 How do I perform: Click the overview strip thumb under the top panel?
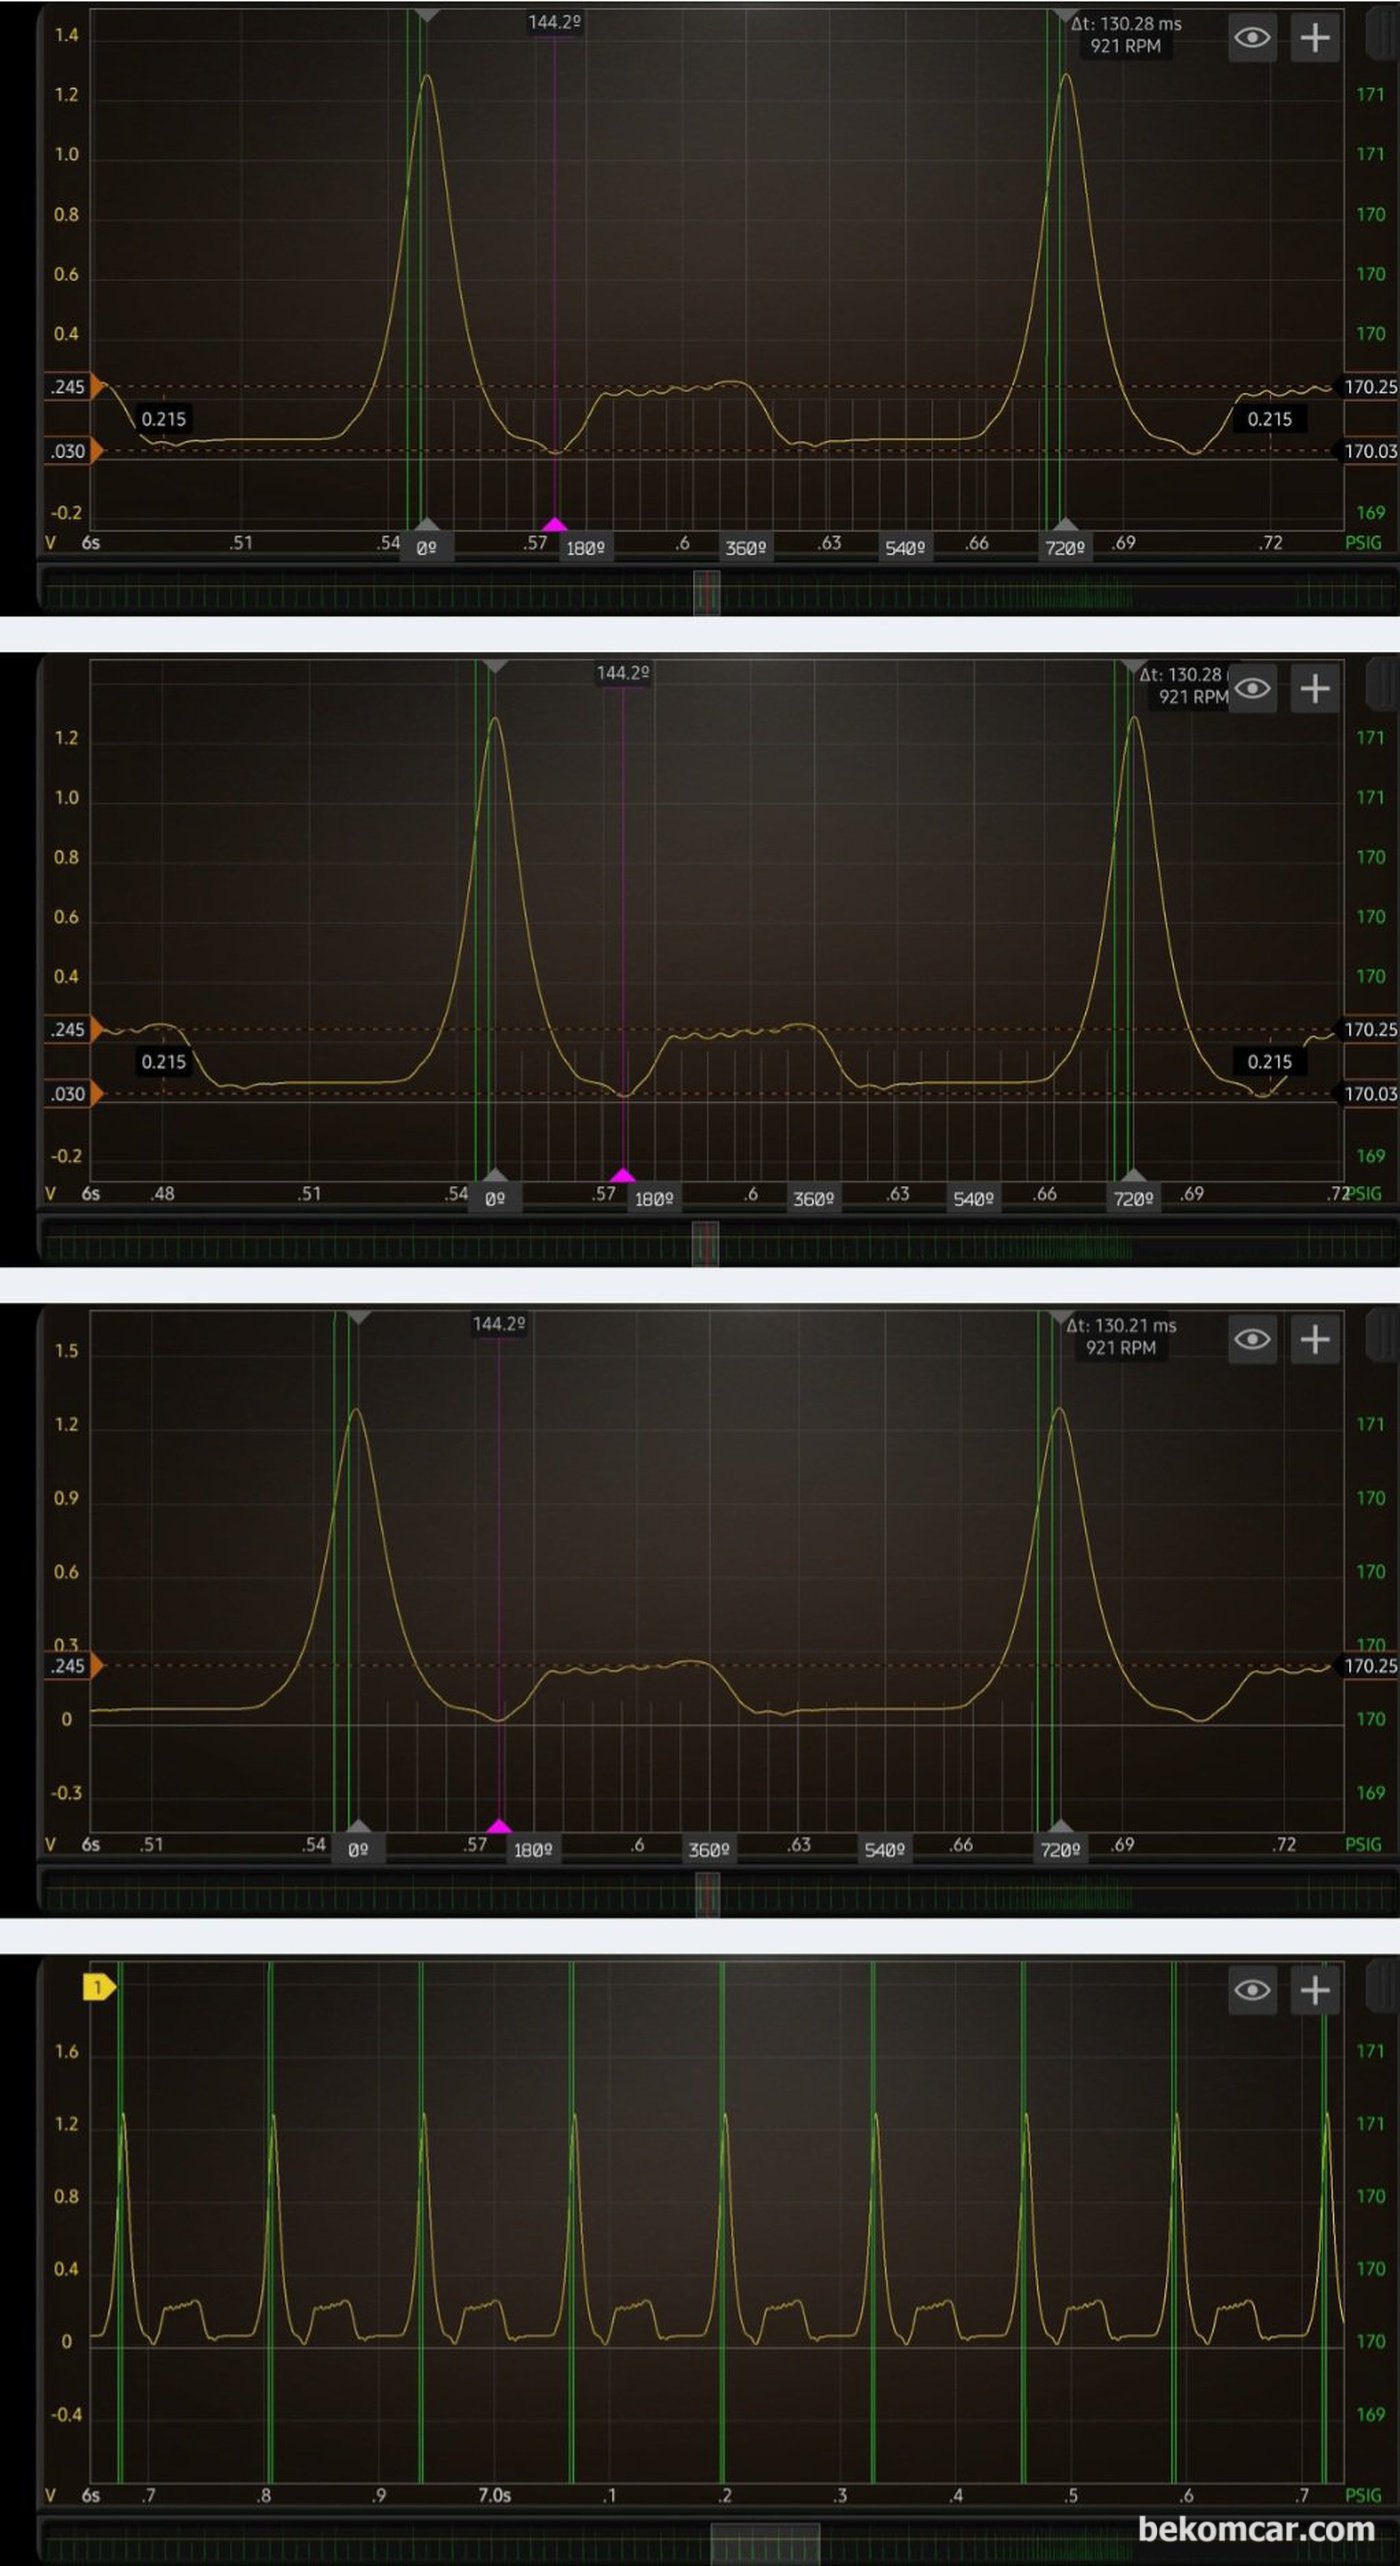point(707,592)
